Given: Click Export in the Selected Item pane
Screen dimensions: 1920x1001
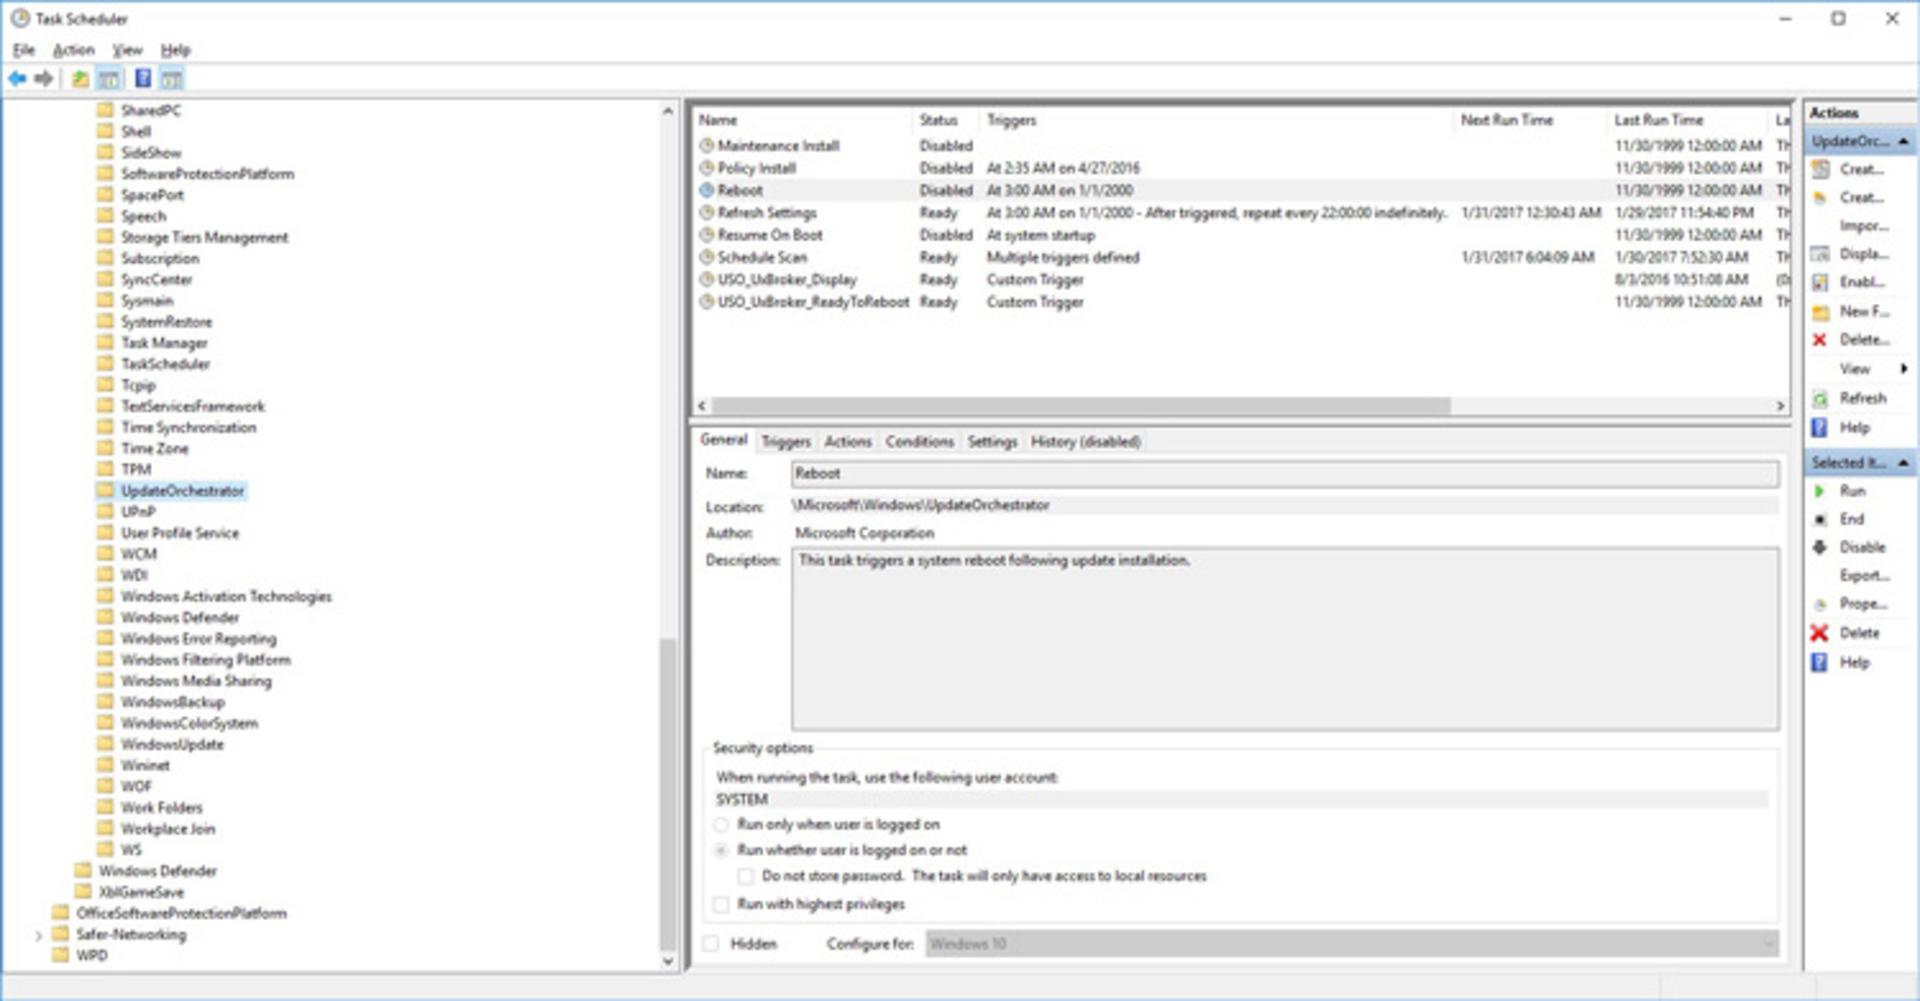Looking at the screenshot, I should pyautogui.click(x=1864, y=576).
